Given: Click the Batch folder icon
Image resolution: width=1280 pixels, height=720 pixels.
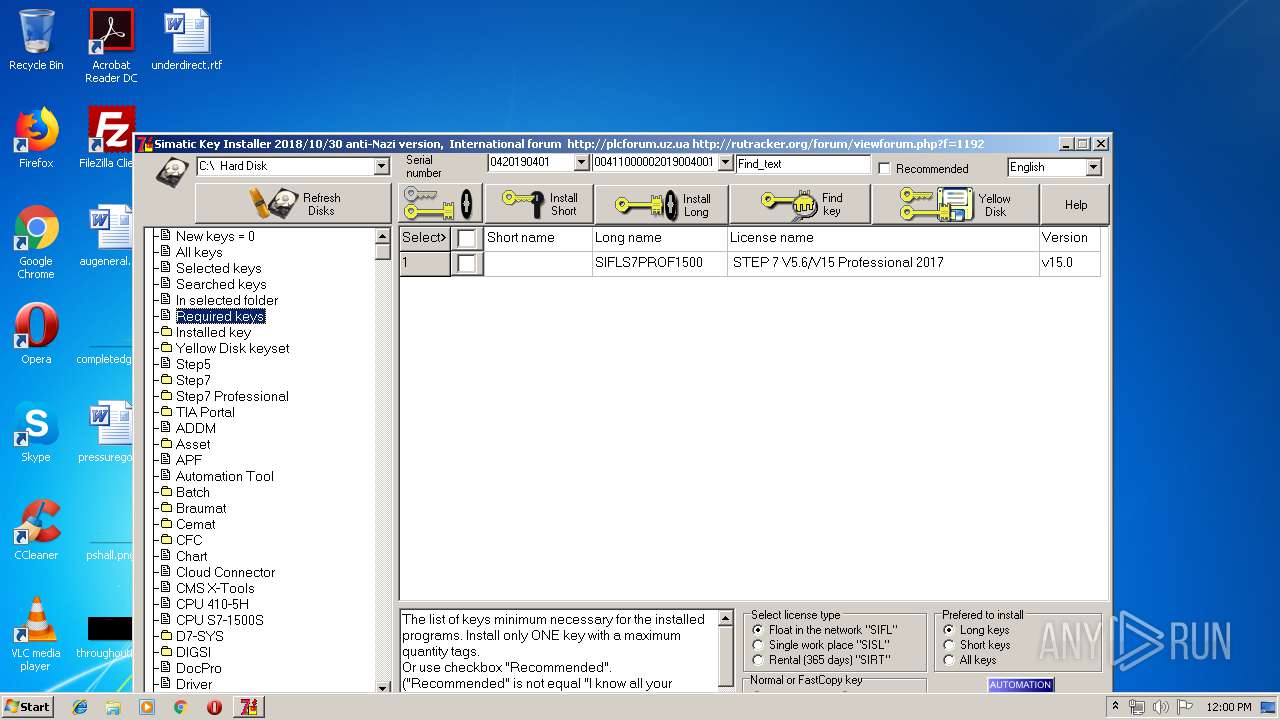Looking at the screenshot, I should 166,492.
